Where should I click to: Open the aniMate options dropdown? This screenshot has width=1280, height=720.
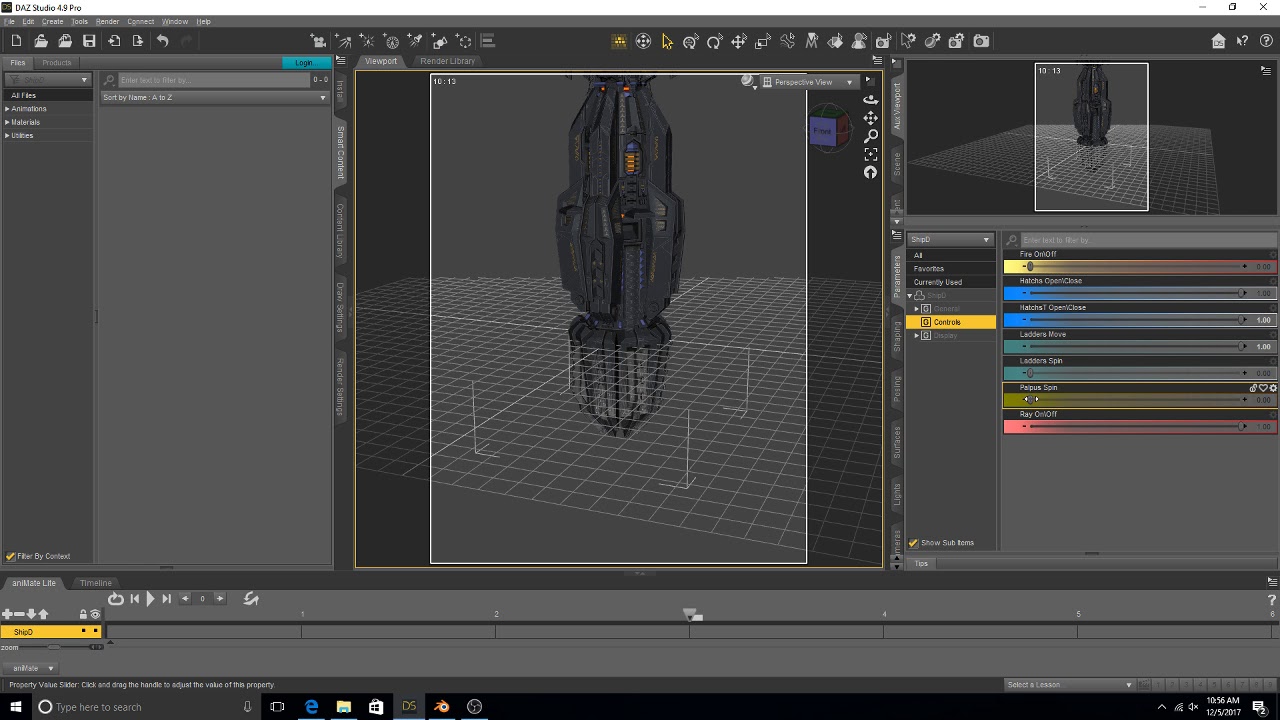(x=30, y=668)
